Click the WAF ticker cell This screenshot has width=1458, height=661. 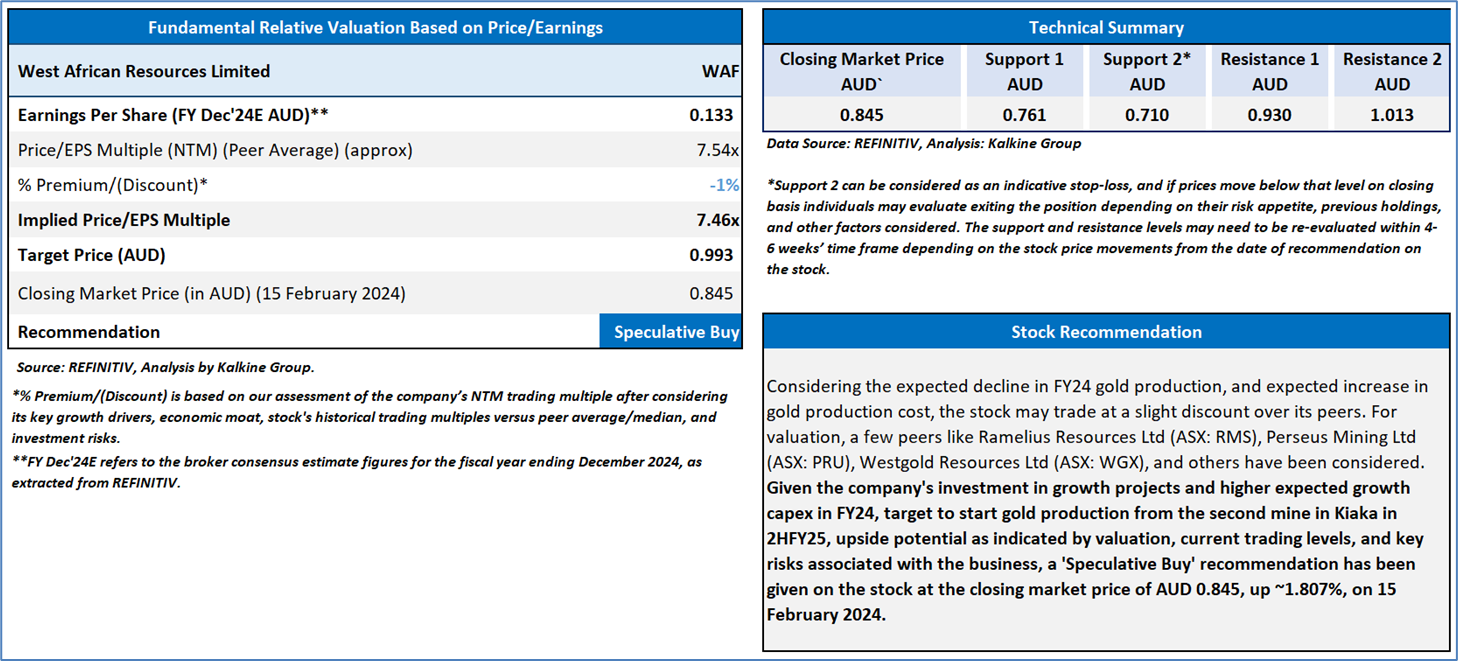pos(720,71)
